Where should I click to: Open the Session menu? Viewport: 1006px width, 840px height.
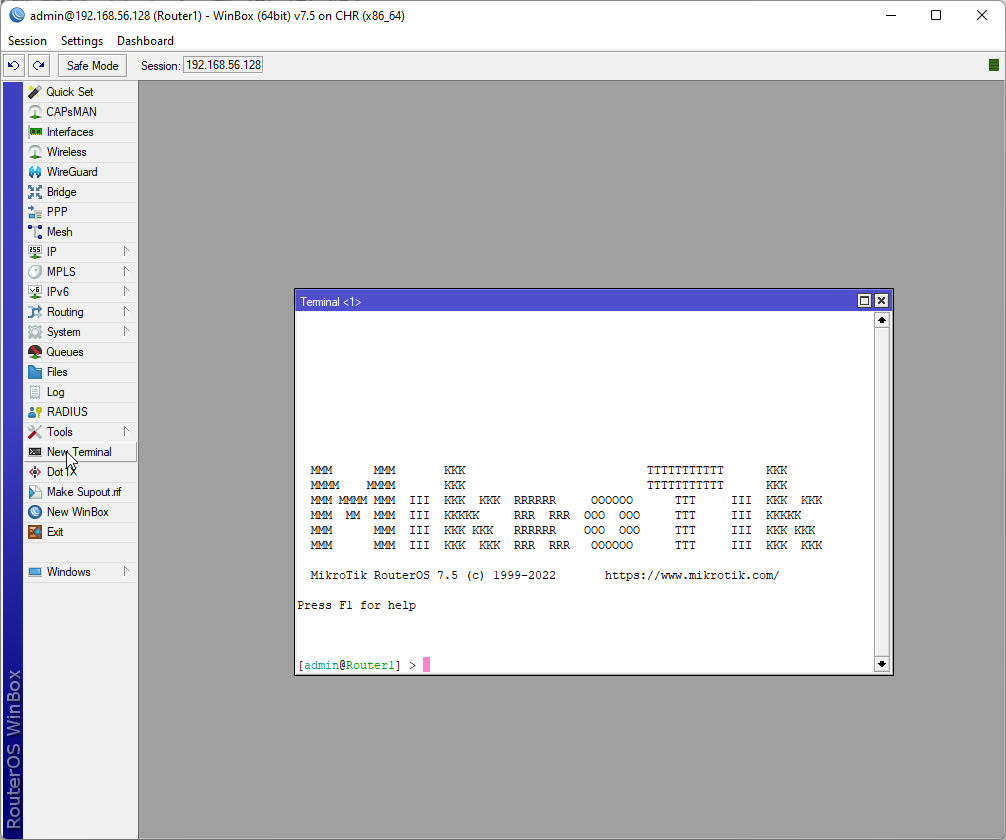pos(27,41)
